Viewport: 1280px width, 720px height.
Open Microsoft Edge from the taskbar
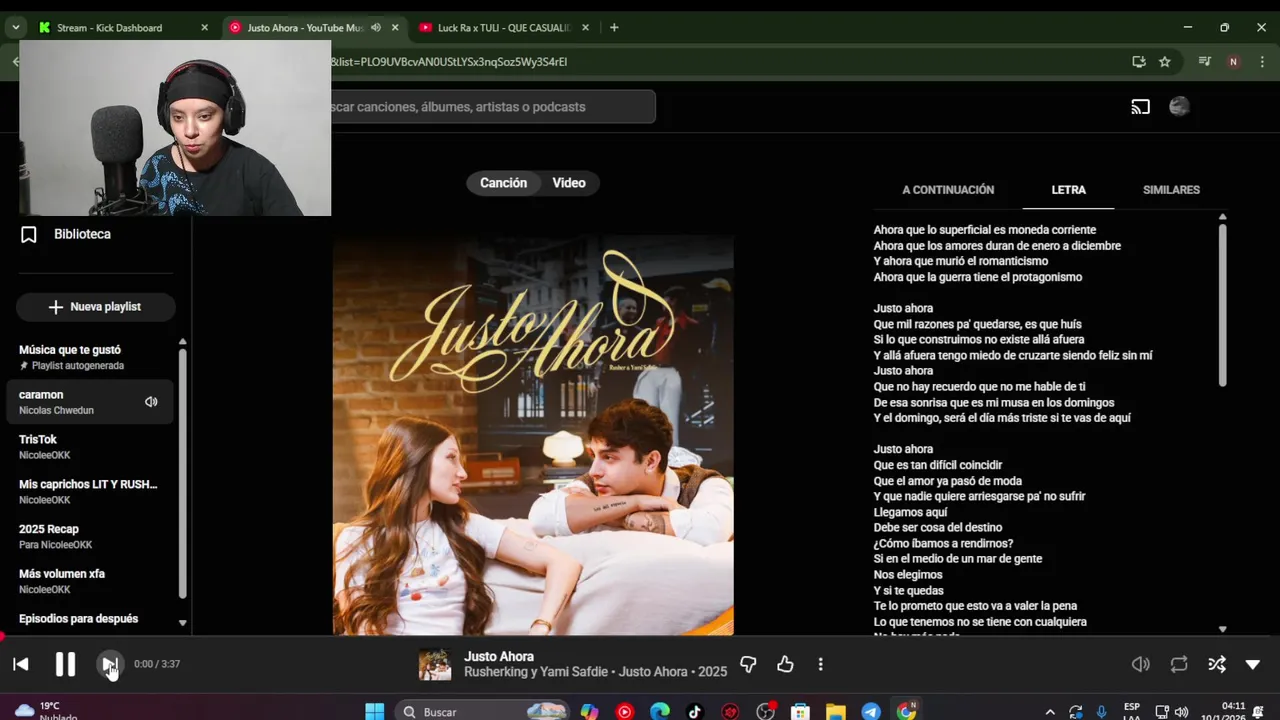(660, 711)
